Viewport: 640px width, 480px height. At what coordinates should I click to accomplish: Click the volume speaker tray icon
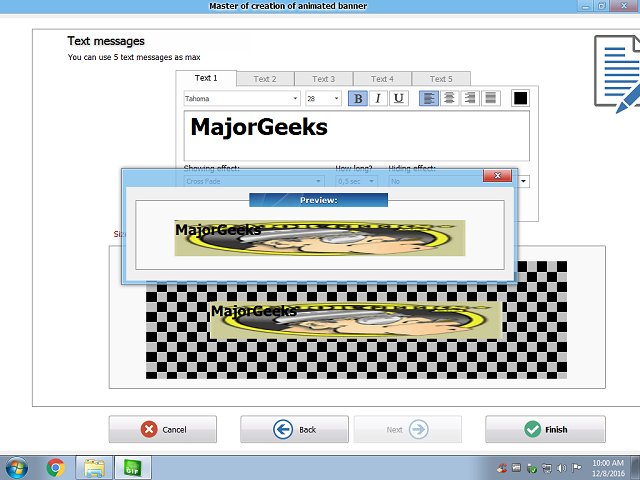tap(562, 468)
